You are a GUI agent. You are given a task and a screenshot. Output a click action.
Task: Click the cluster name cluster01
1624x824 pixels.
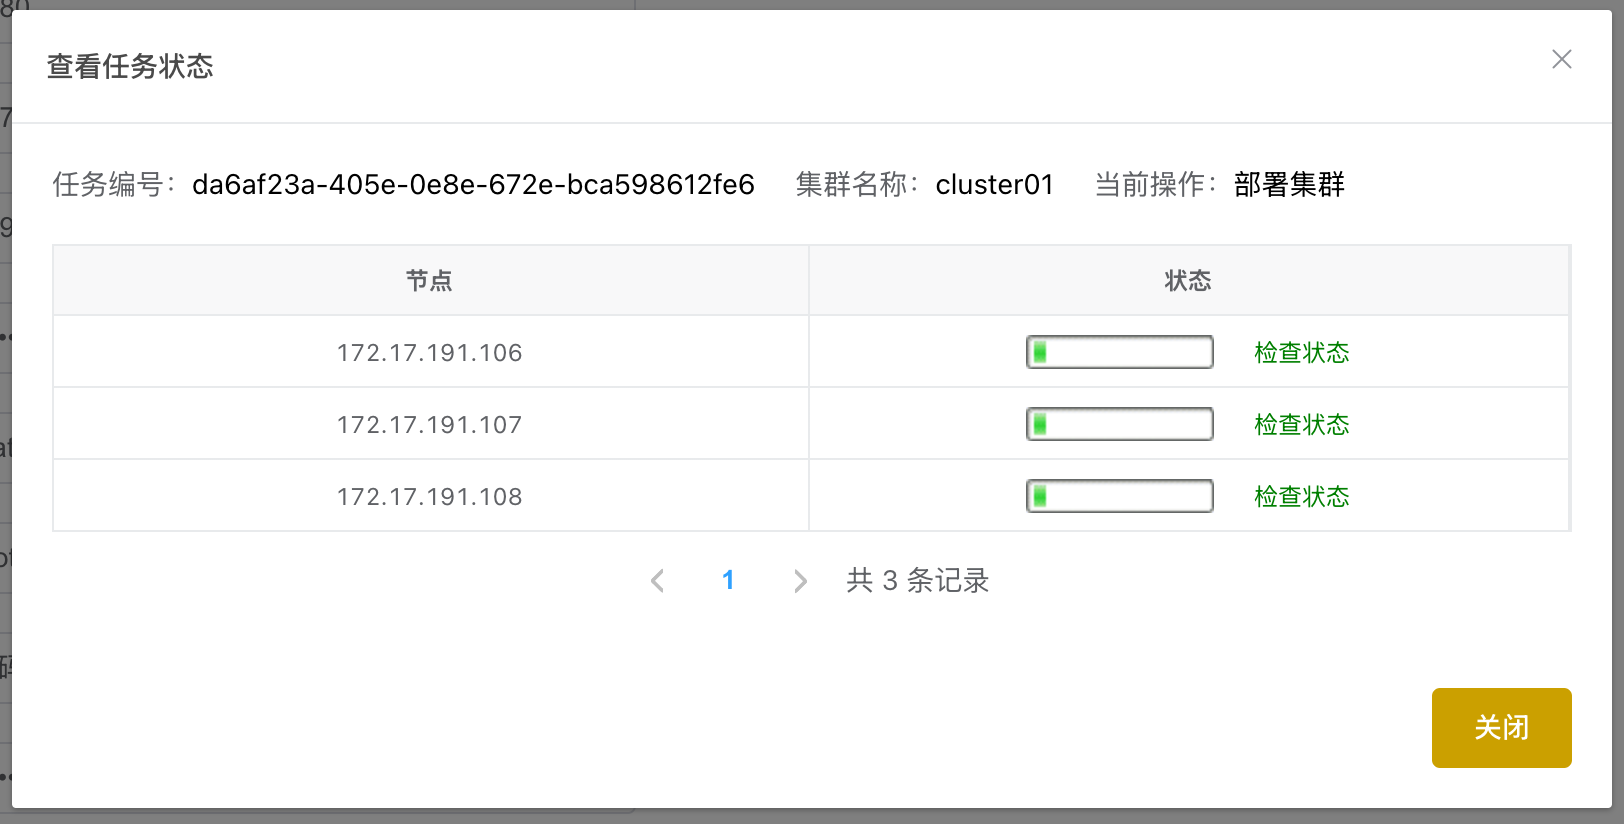(994, 185)
